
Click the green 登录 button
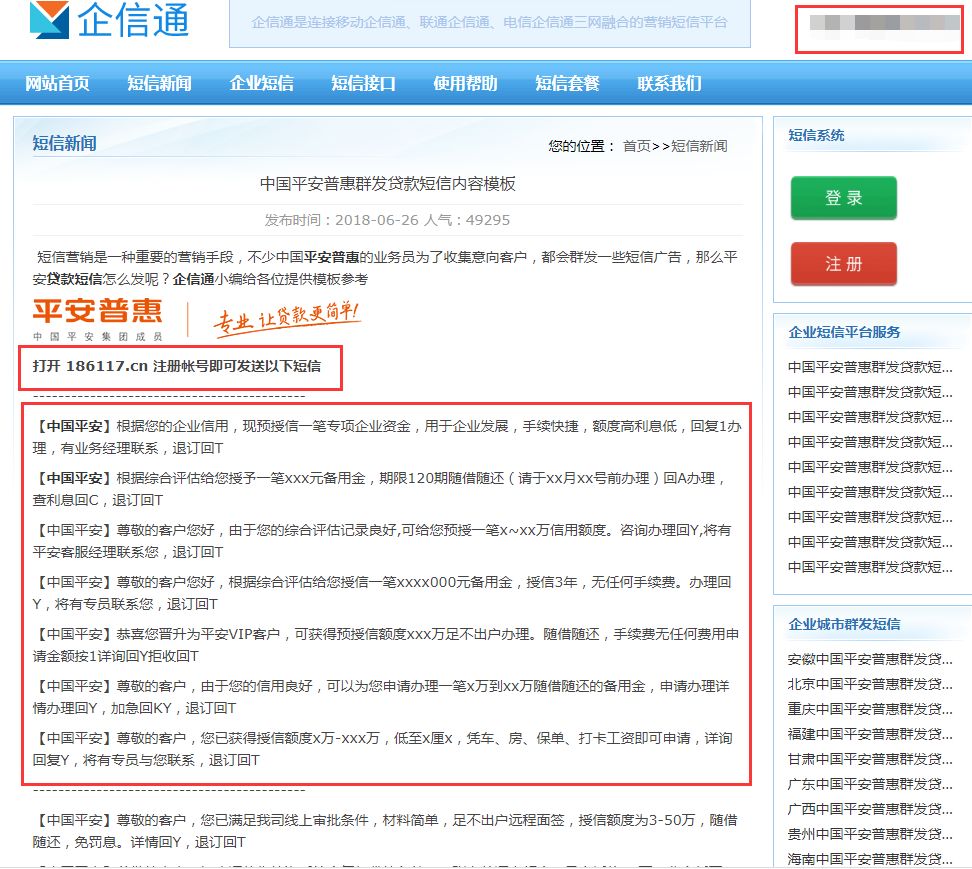click(x=844, y=198)
